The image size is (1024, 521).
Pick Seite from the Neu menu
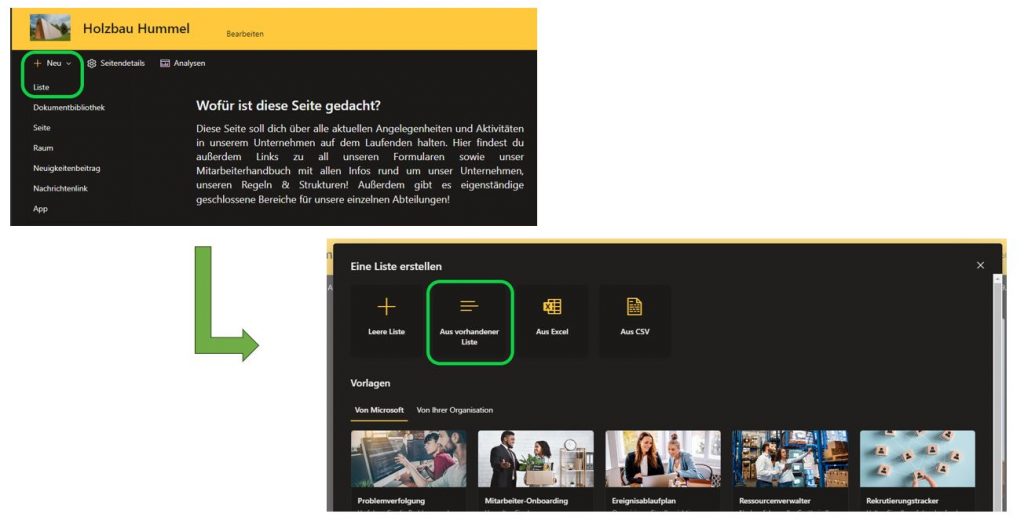(x=42, y=128)
